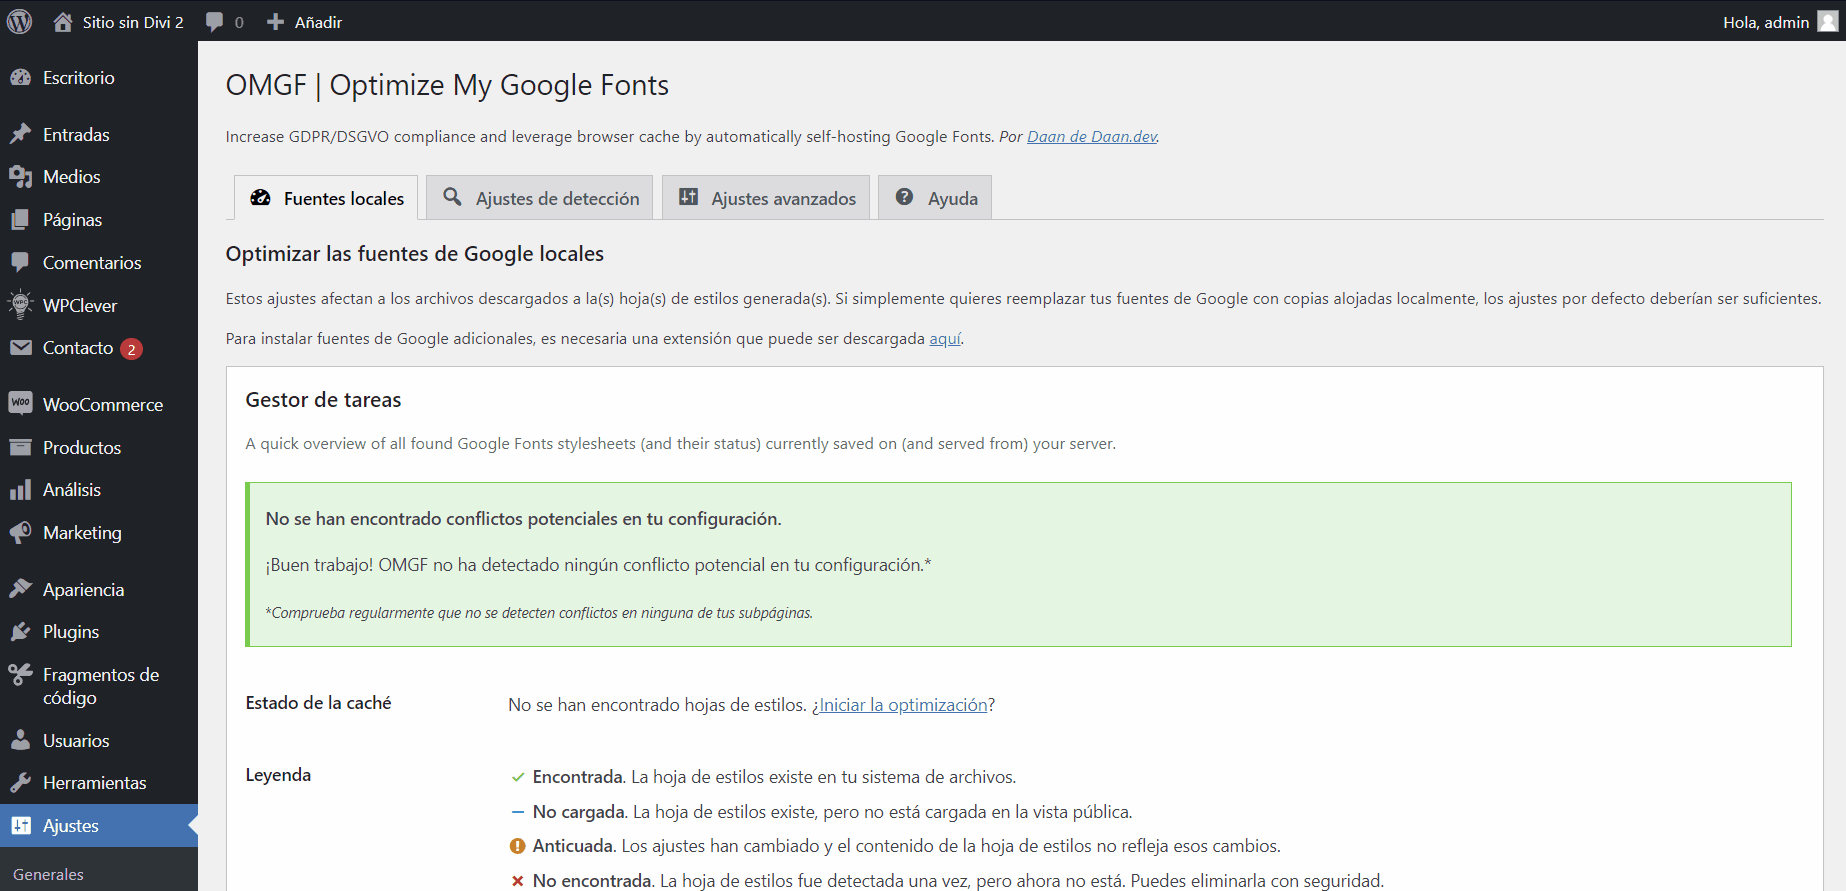
Task: Click the Plugins plug icon
Action: point(20,632)
